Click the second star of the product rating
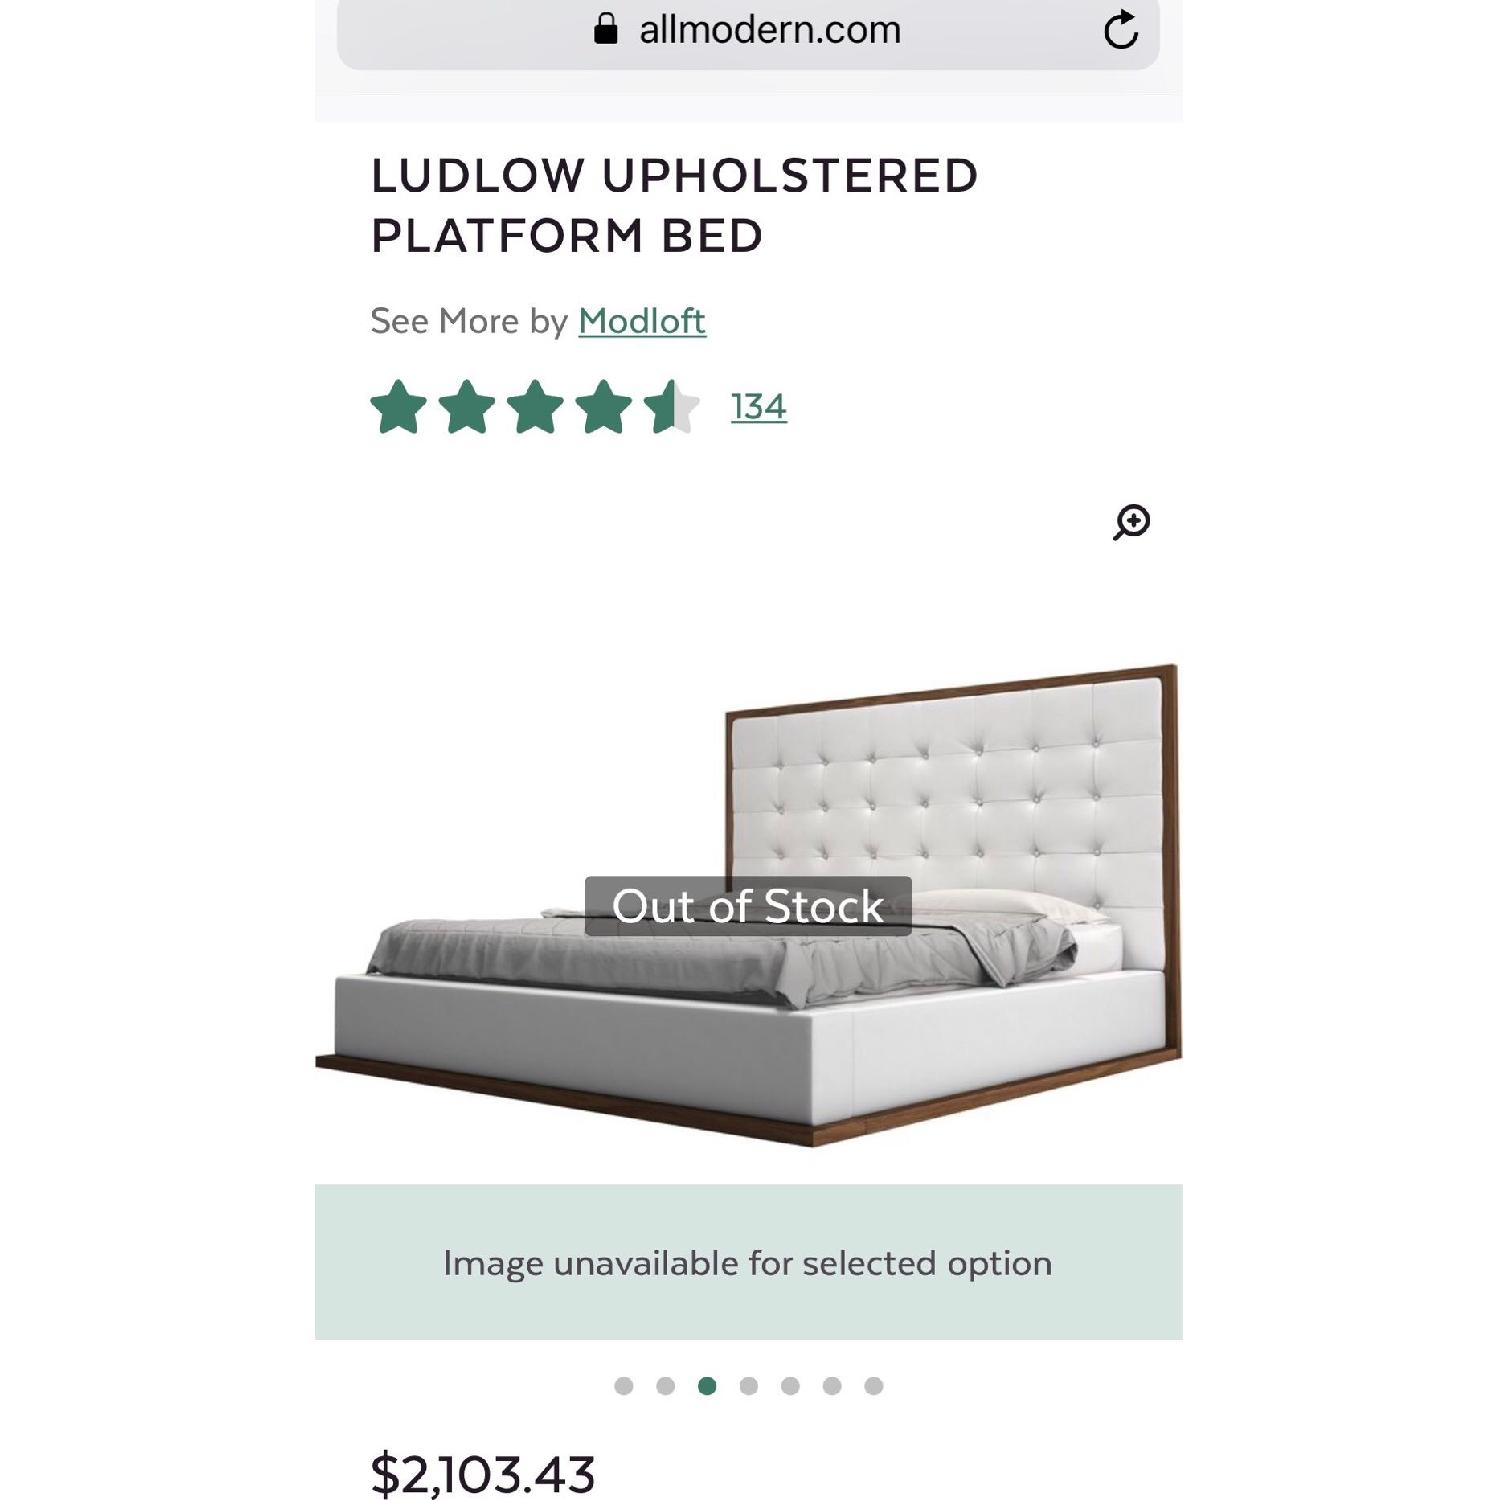 [x=466, y=405]
